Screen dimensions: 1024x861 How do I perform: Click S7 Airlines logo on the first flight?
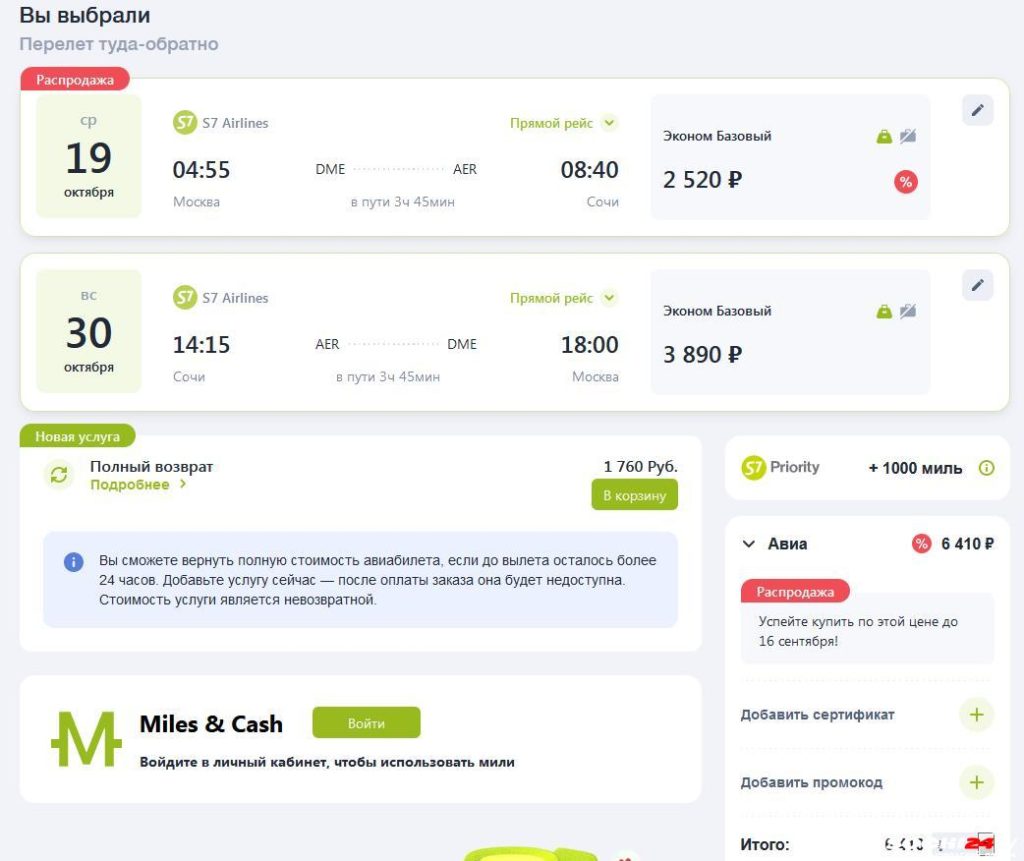pos(185,123)
